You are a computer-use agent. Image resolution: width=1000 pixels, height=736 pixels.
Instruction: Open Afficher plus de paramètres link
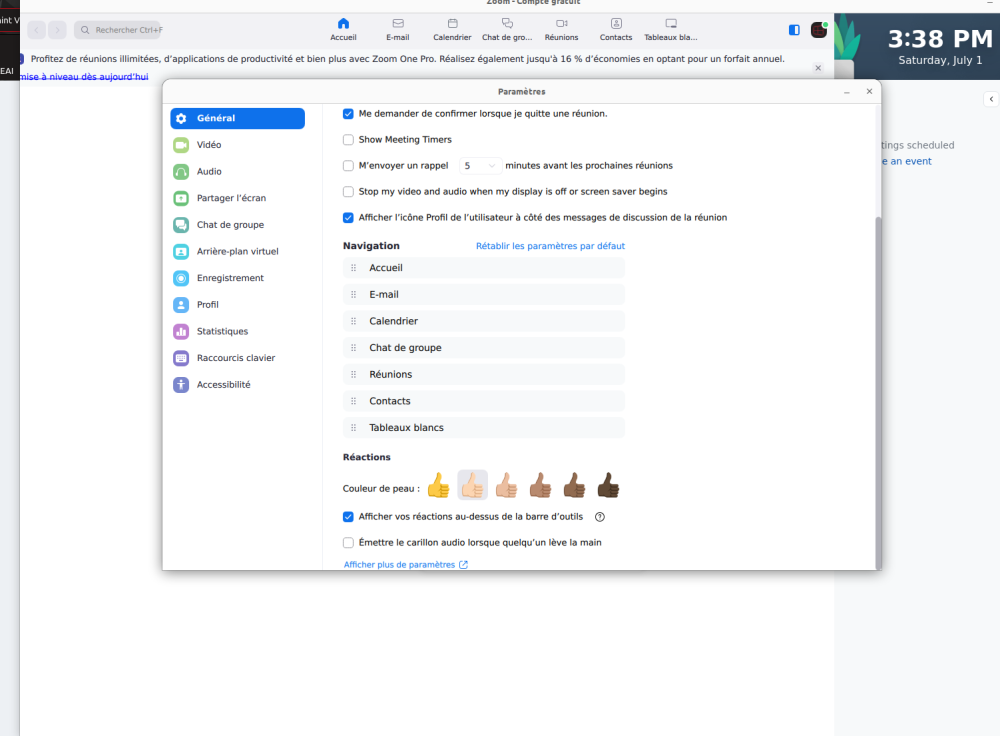click(x=406, y=565)
